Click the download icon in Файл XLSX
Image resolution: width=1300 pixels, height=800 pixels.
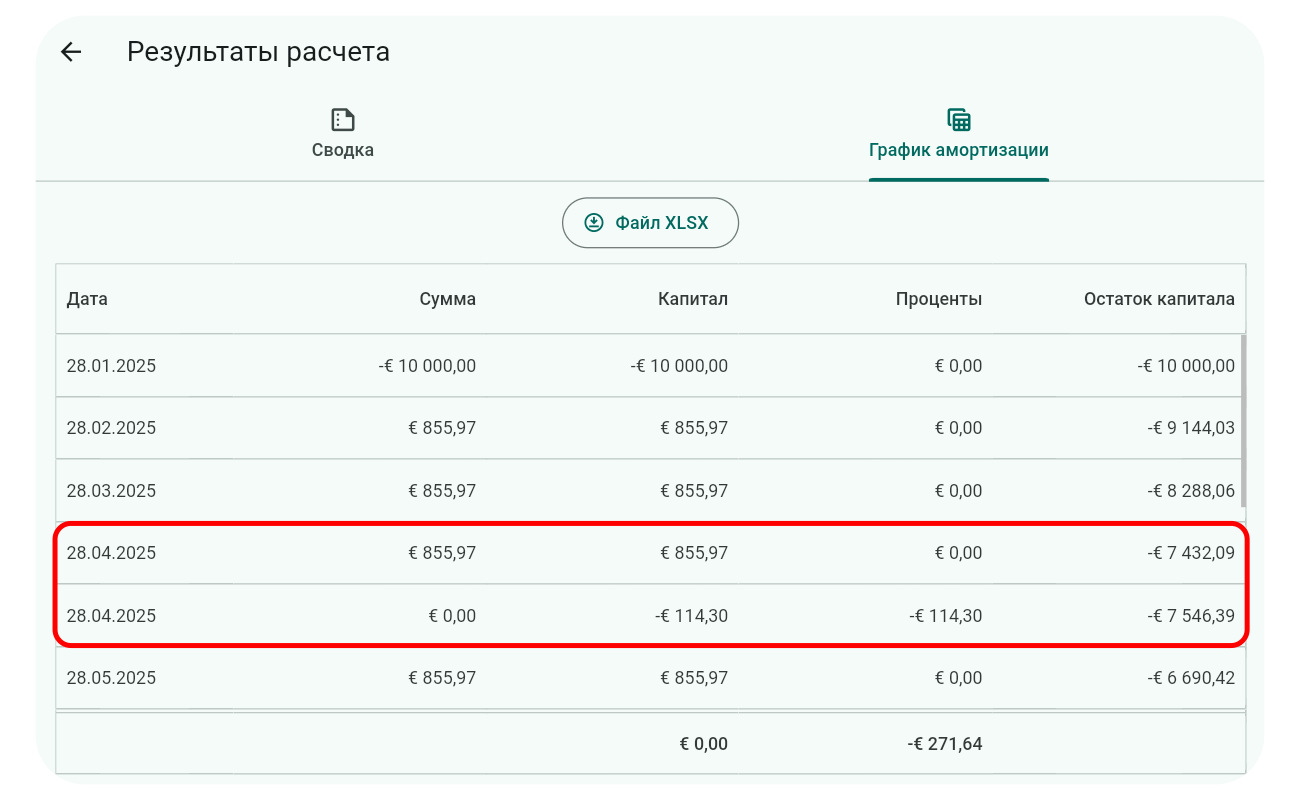[x=594, y=222]
